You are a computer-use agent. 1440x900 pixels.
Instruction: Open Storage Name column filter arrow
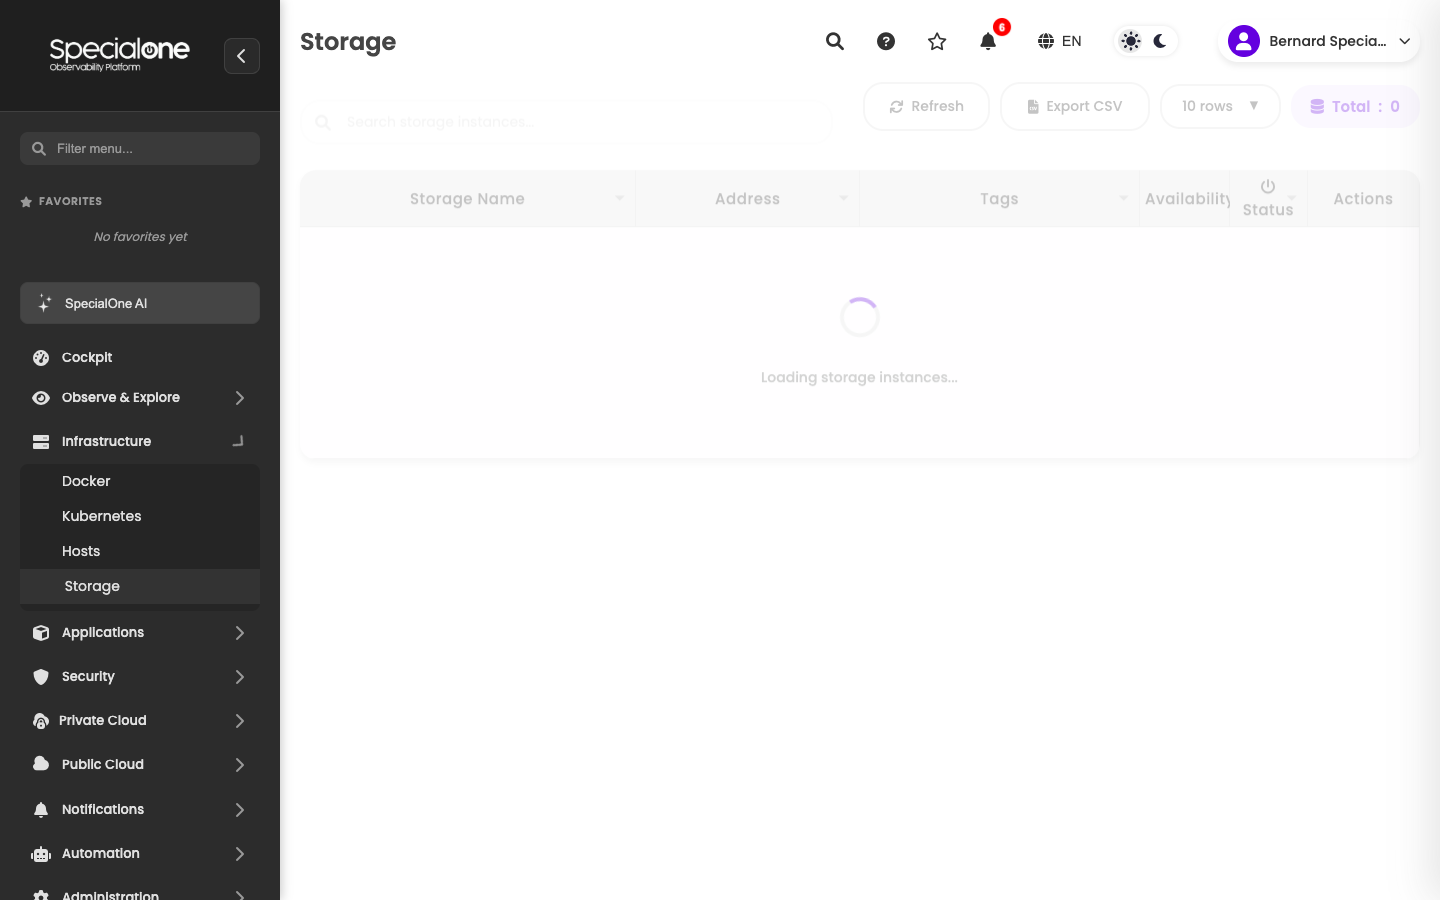(x=620, y=199)
